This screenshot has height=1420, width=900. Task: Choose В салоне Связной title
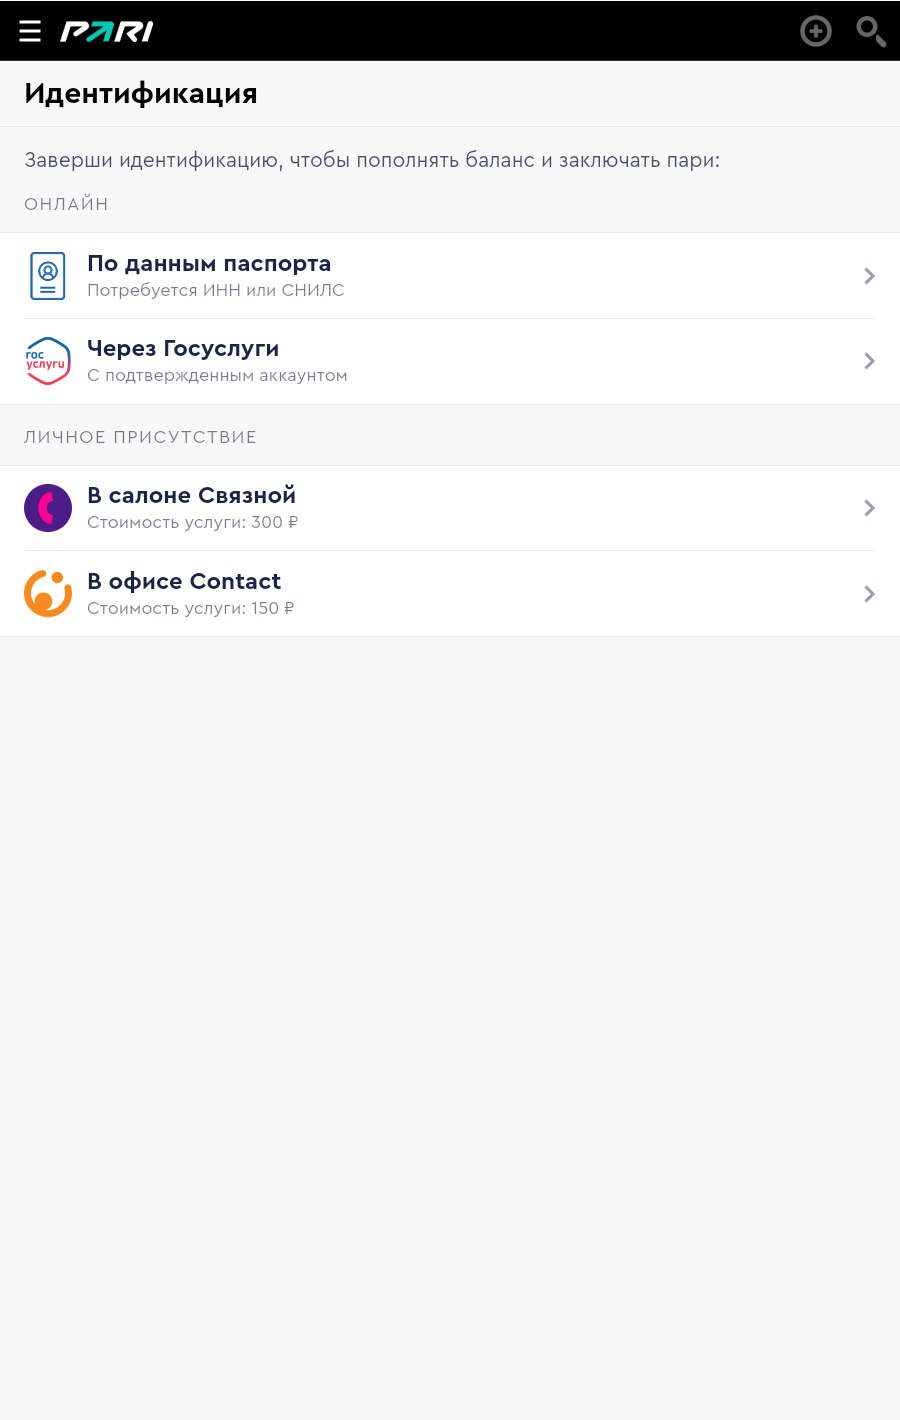coord(191,495)
